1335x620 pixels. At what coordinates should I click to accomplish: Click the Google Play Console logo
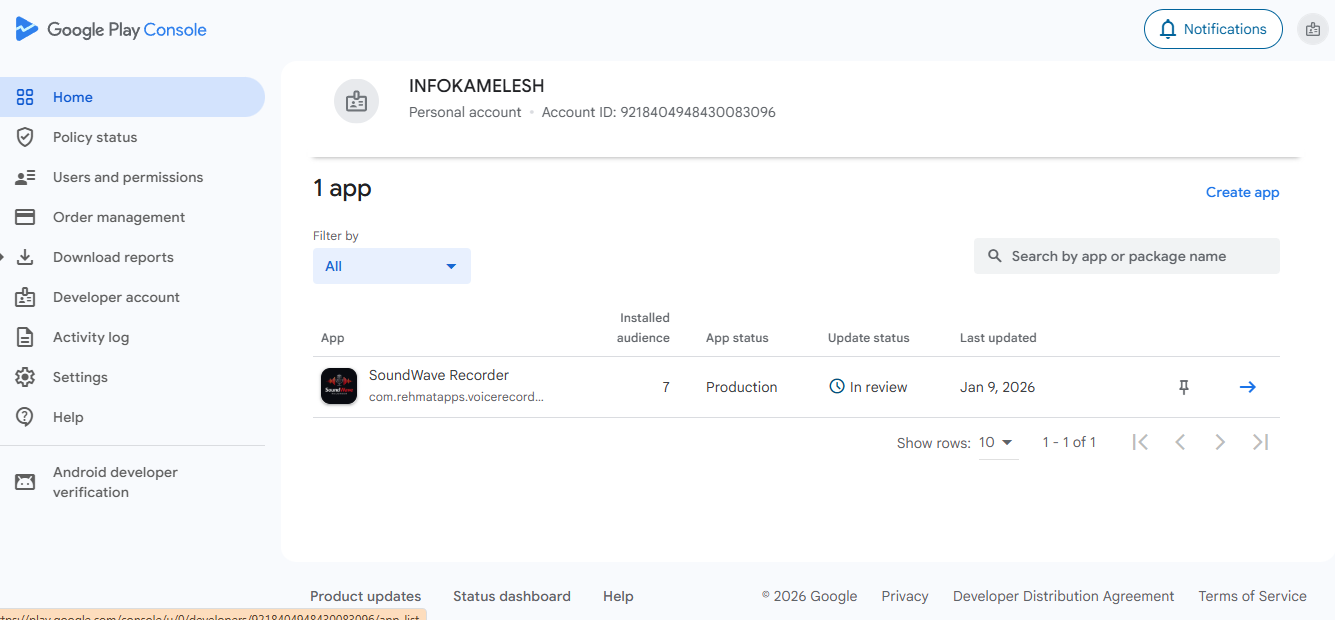[111, 29]
